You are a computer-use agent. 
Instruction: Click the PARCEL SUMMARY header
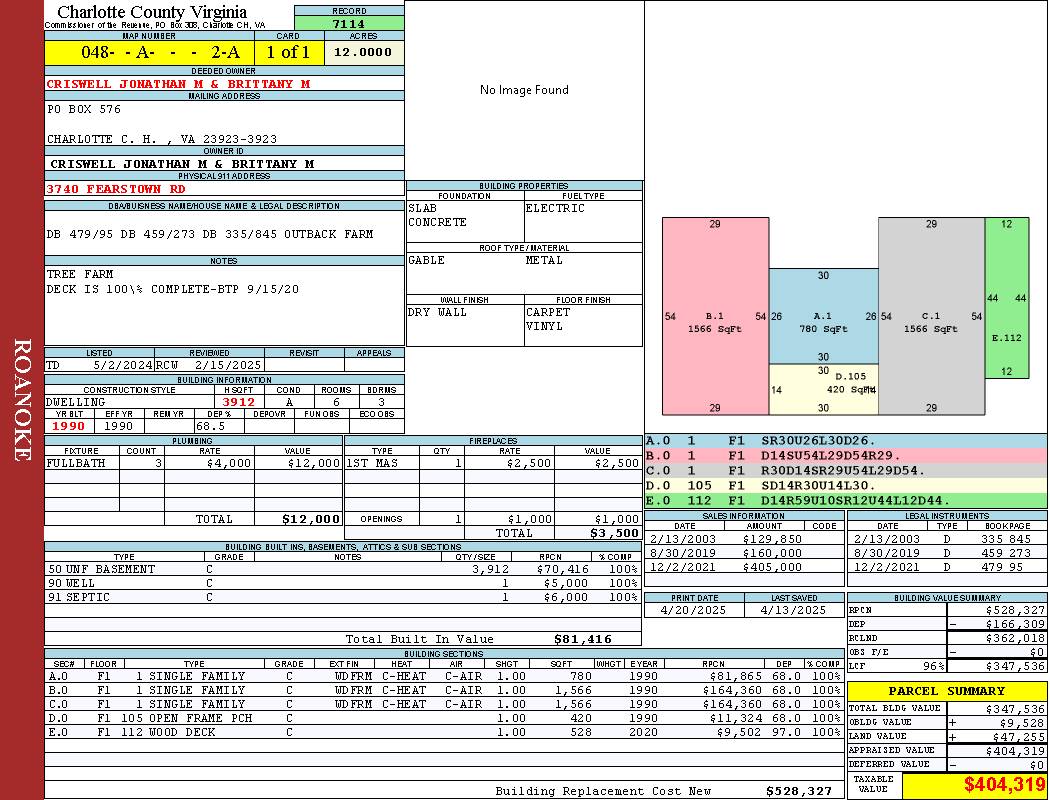coord(946,691)
